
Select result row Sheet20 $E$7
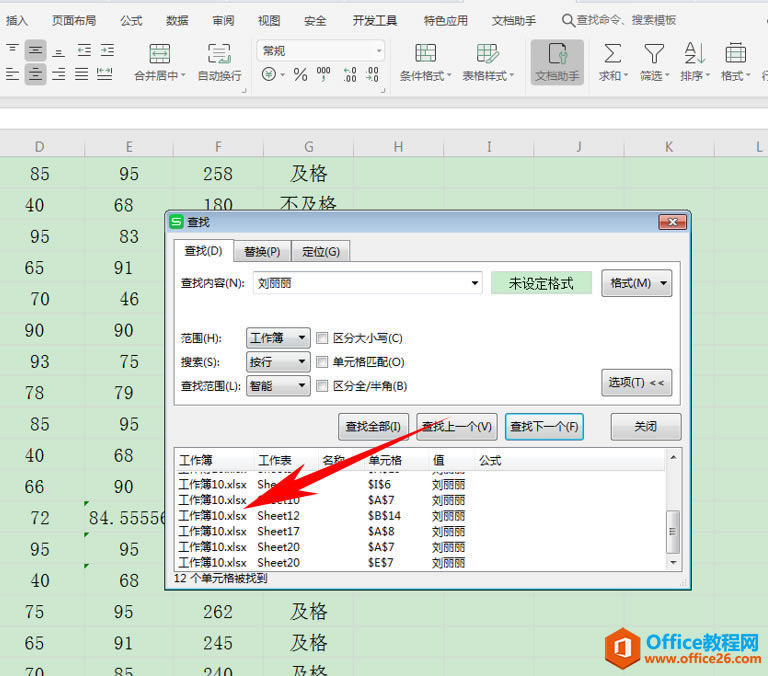[x=420, y=563]
